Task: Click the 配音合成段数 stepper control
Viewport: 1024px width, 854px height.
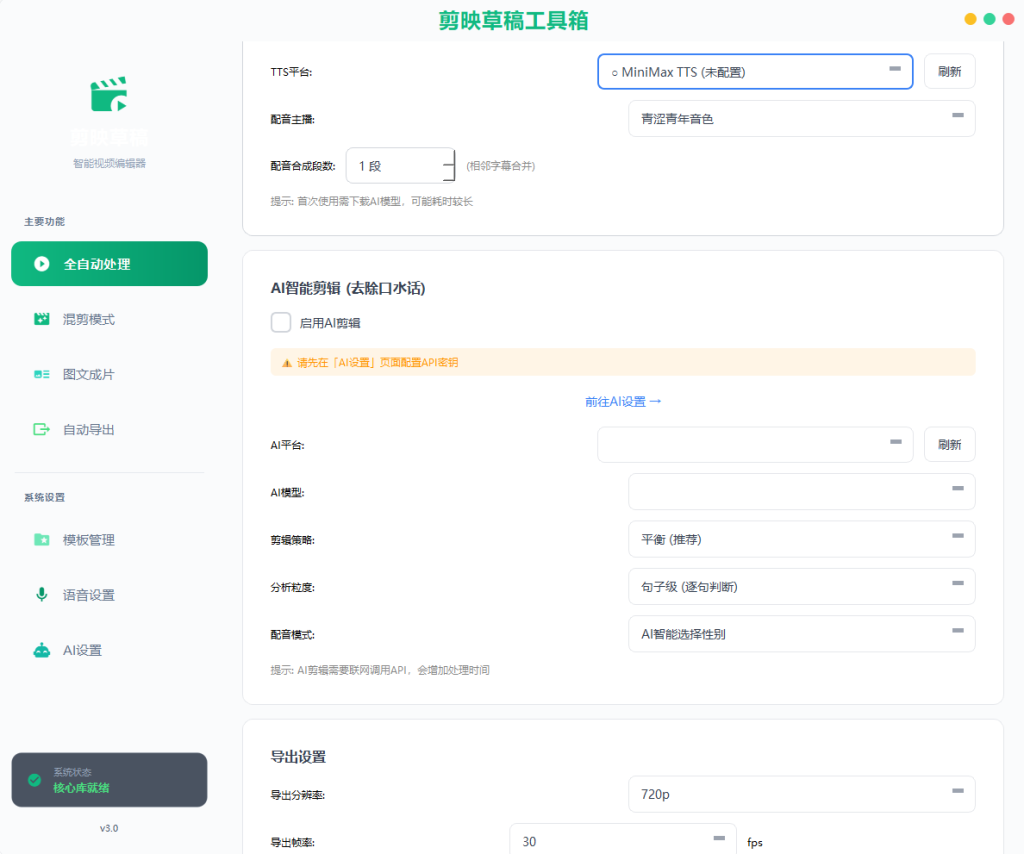Action: tap(449, 166)
